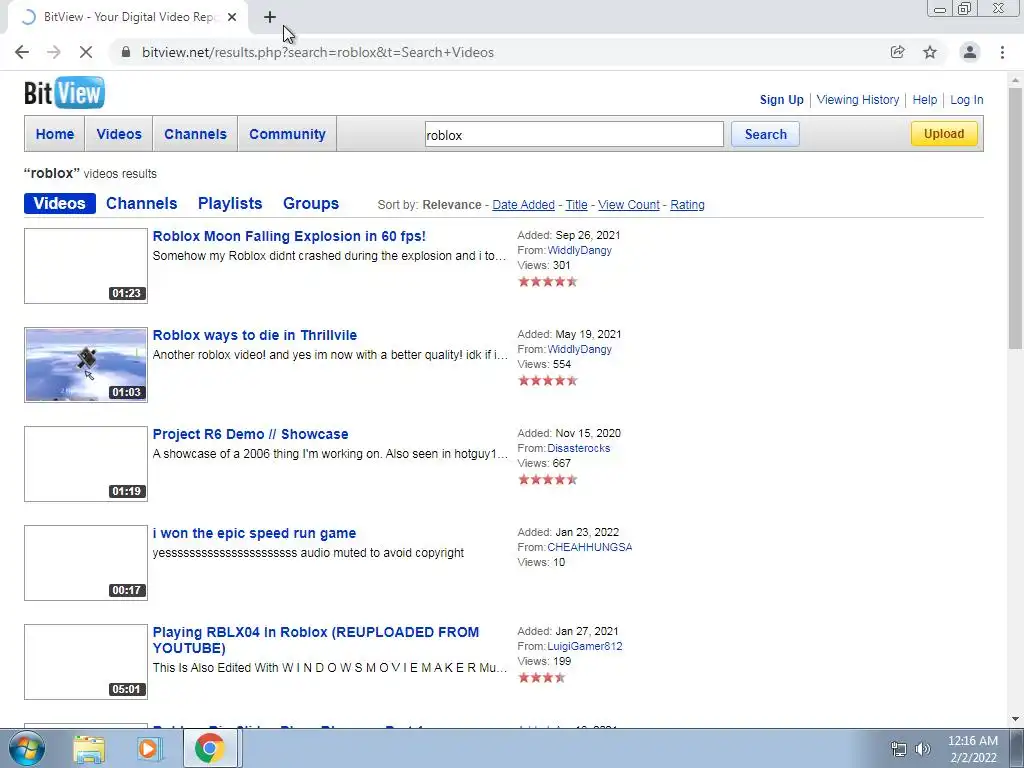Click thumbnail of Thrillvile video 01:03
The height and width of the screenshot is (768, 1024).
coord(86,365)
